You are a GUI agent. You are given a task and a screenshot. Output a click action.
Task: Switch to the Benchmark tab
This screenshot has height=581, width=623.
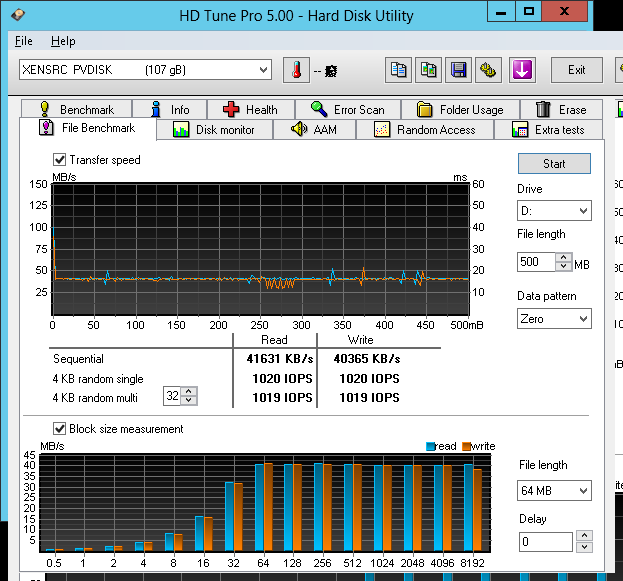[x=76, y=109]
